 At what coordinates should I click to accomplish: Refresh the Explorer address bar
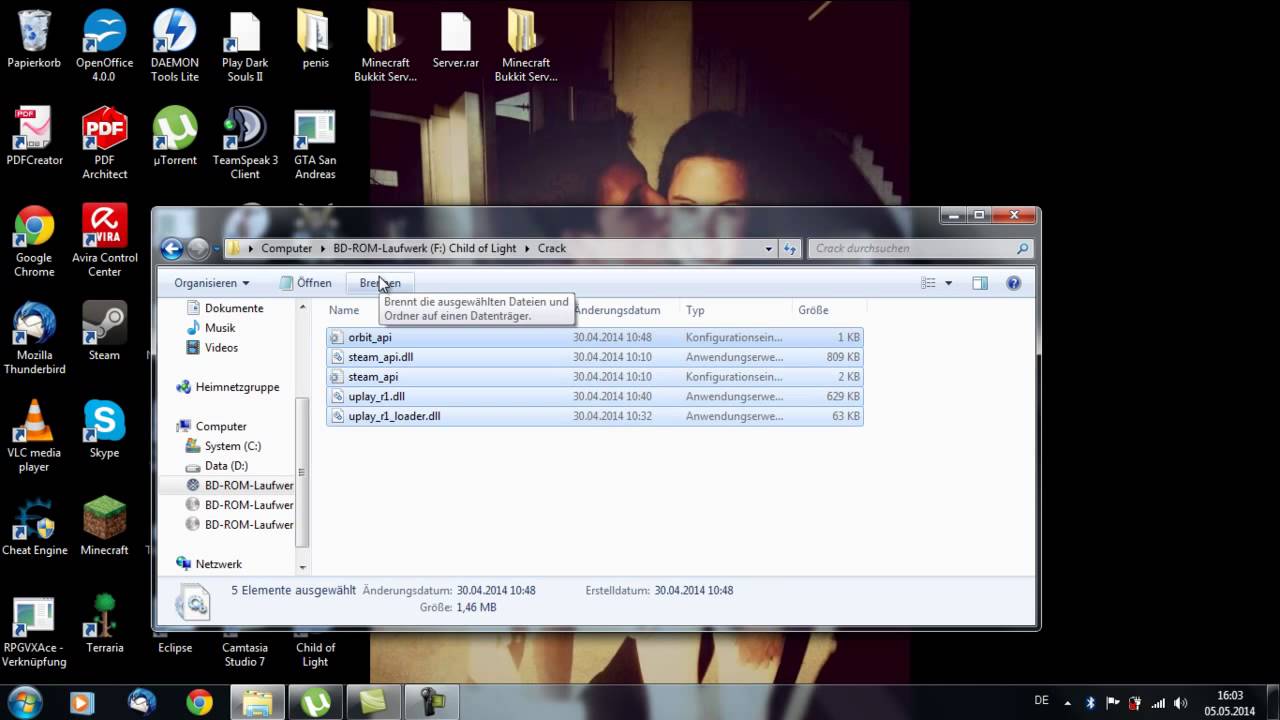(x=790, y=248)
